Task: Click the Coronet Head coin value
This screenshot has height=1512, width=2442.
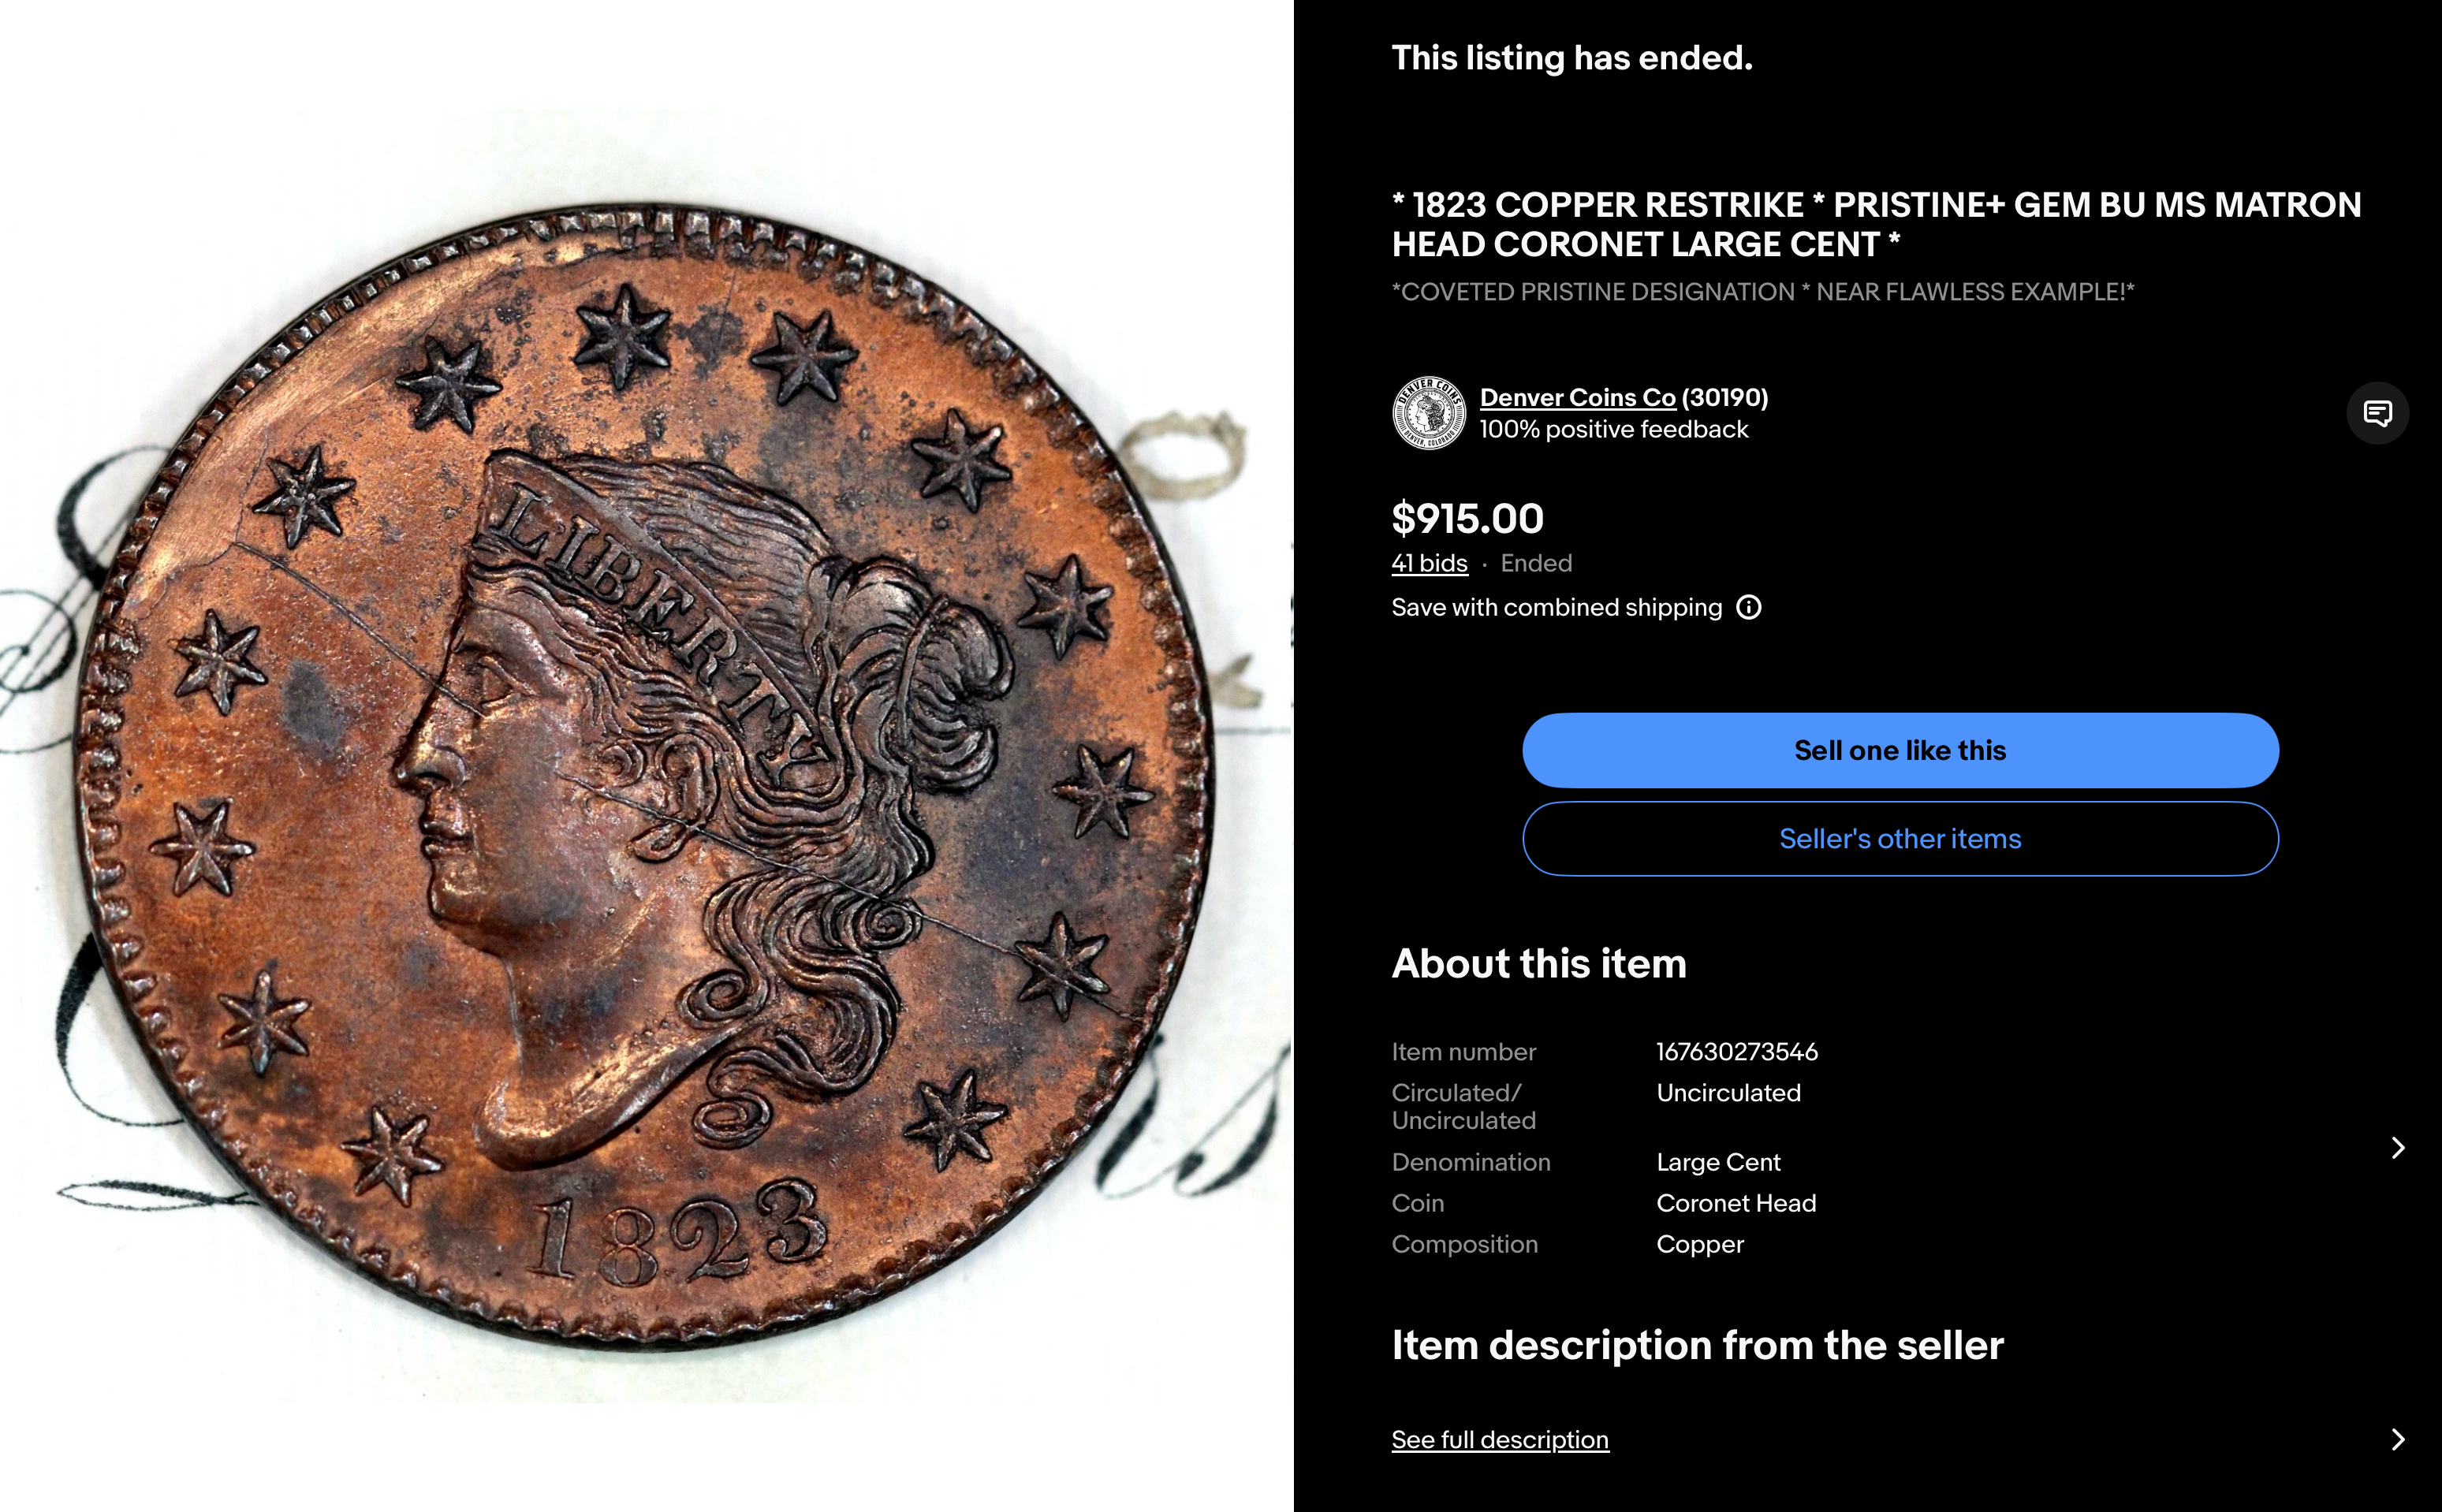Action: tap(1736, 1203)
